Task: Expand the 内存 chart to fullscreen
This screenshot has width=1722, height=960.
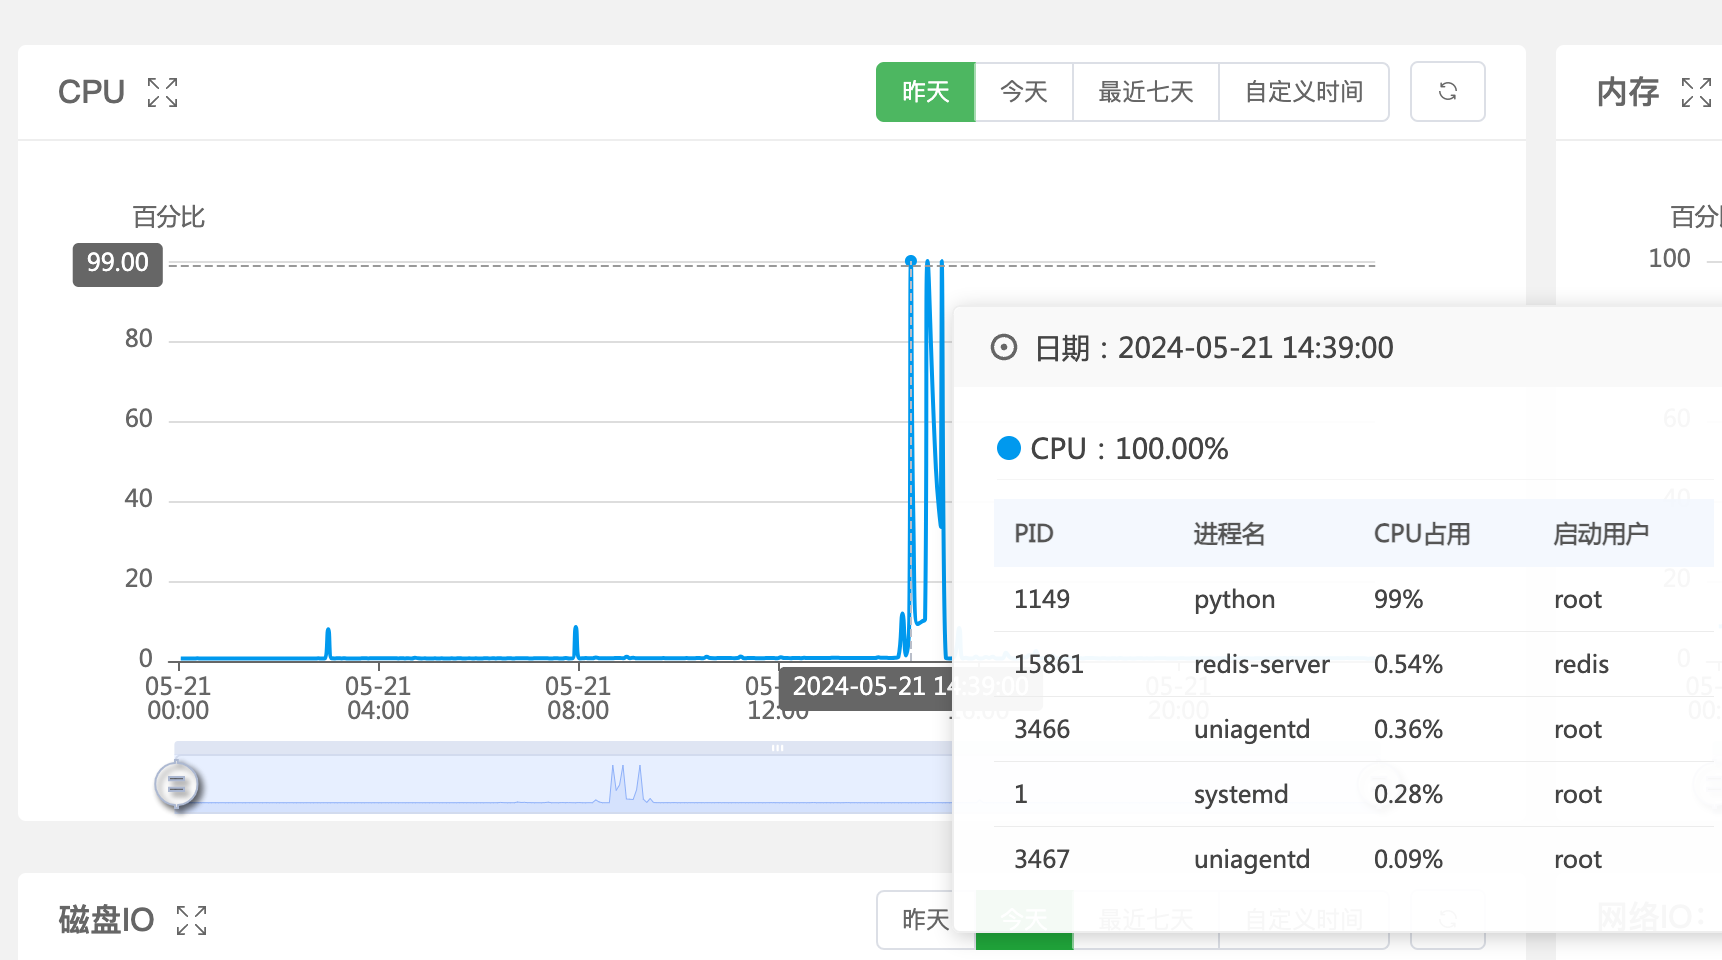Action: tap(1696, 92)
